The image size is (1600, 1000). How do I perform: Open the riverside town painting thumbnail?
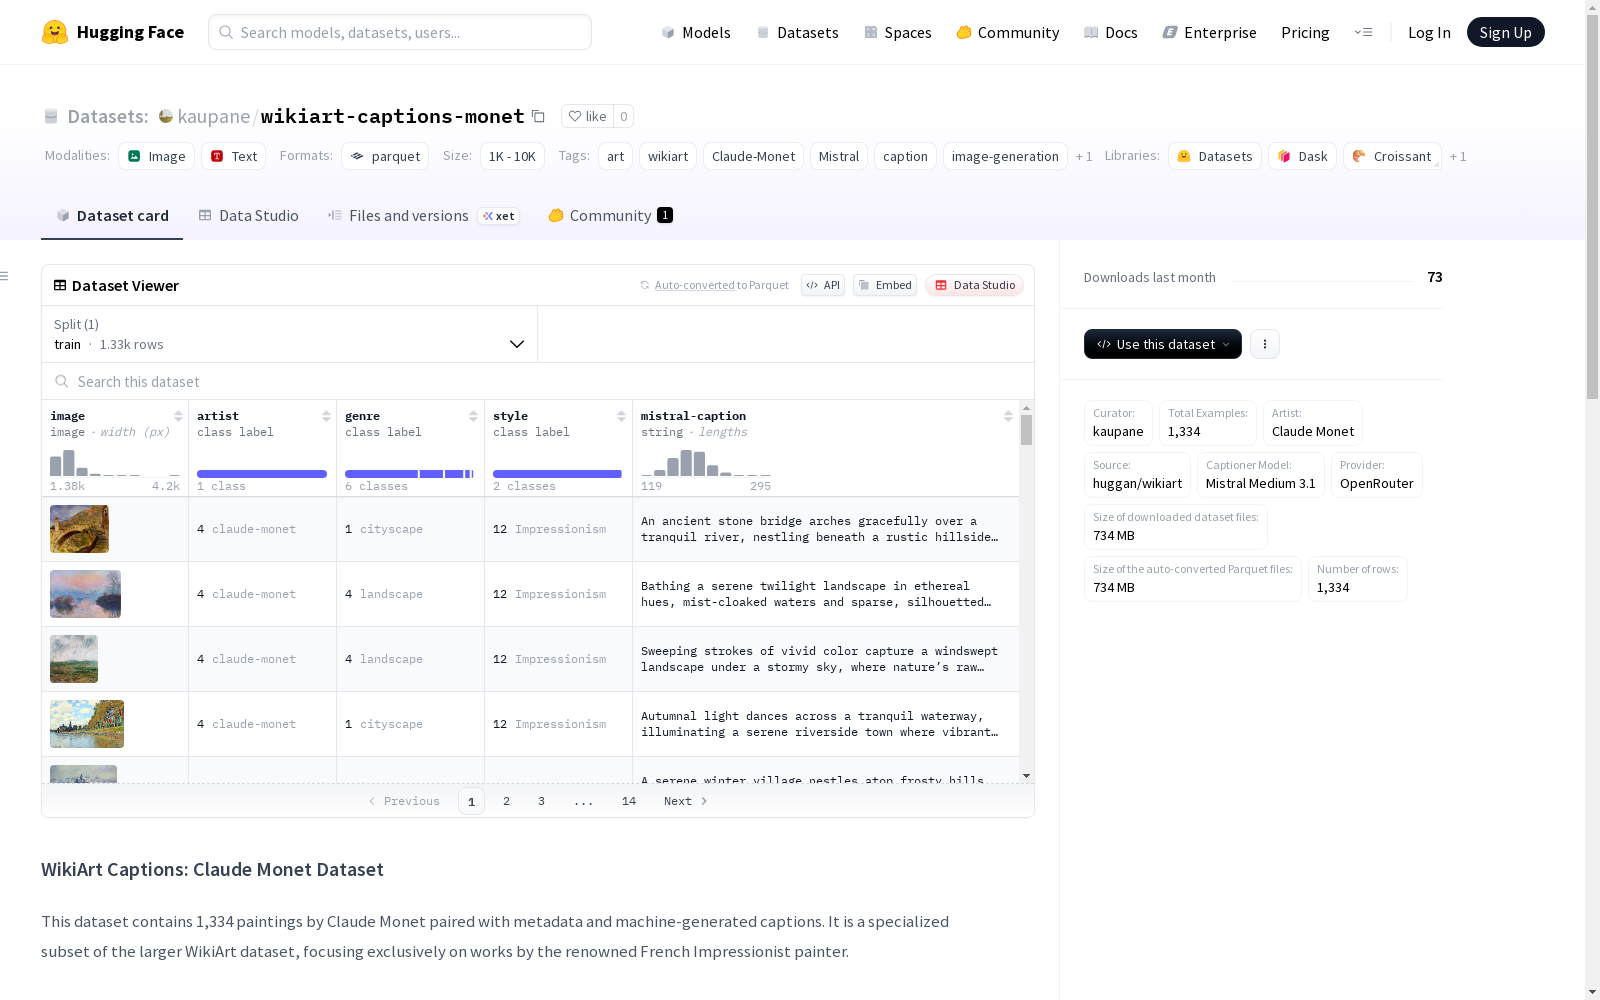87,724
